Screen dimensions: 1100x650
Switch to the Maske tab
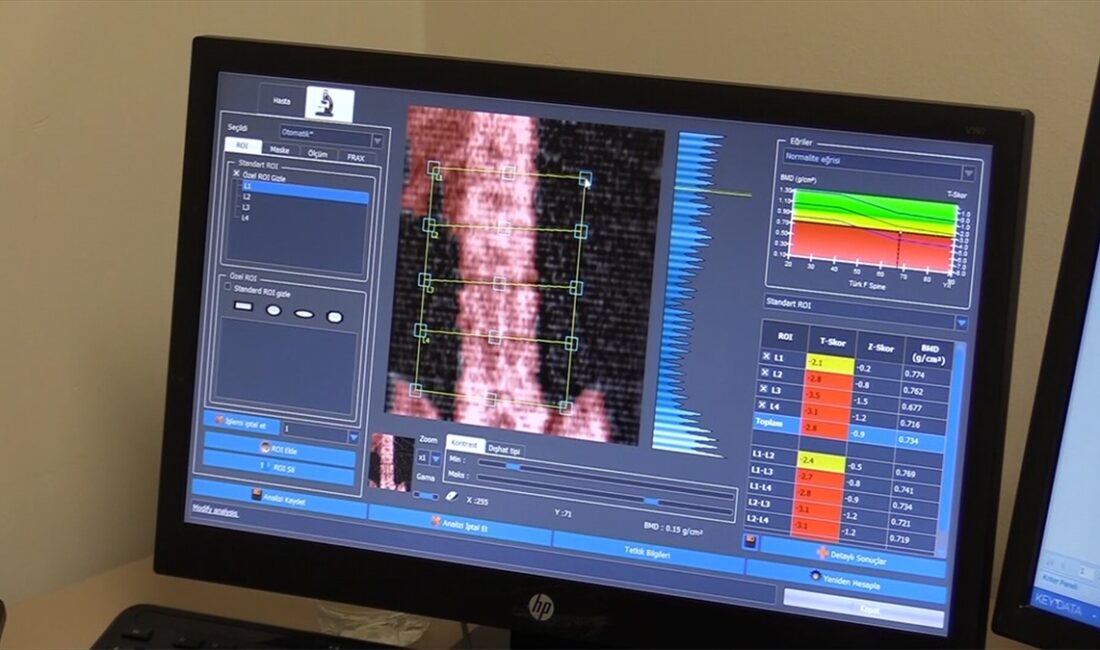[279, 150]
